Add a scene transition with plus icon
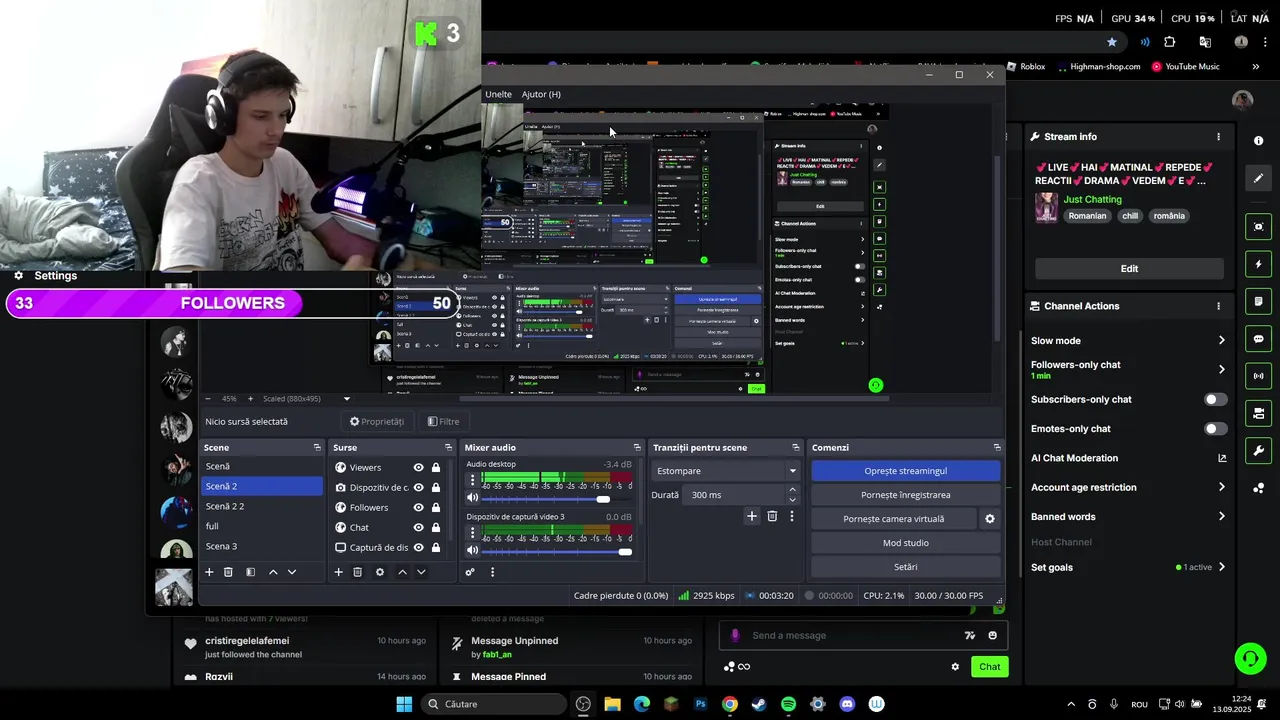Screen dimensions: 1280x720 coord(752,516)
